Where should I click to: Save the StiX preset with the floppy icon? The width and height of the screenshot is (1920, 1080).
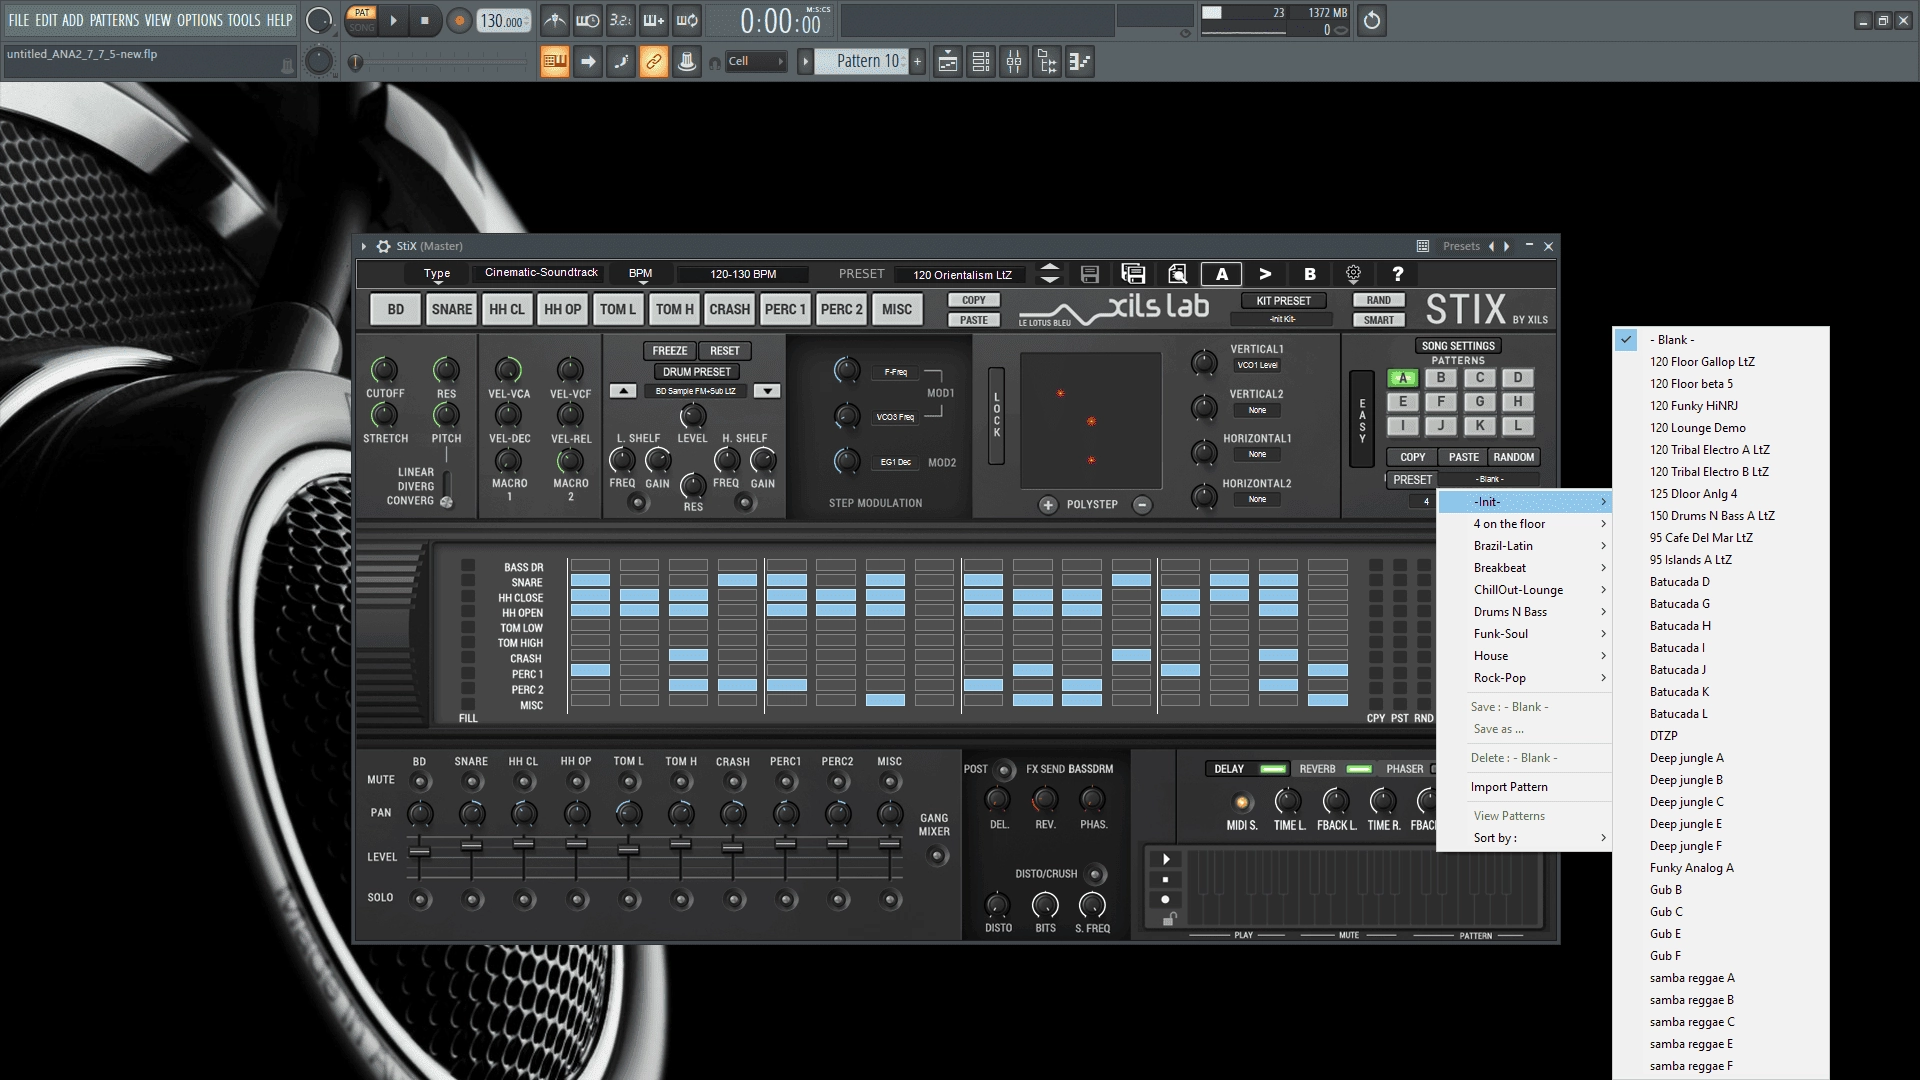tap(1090, 274)
